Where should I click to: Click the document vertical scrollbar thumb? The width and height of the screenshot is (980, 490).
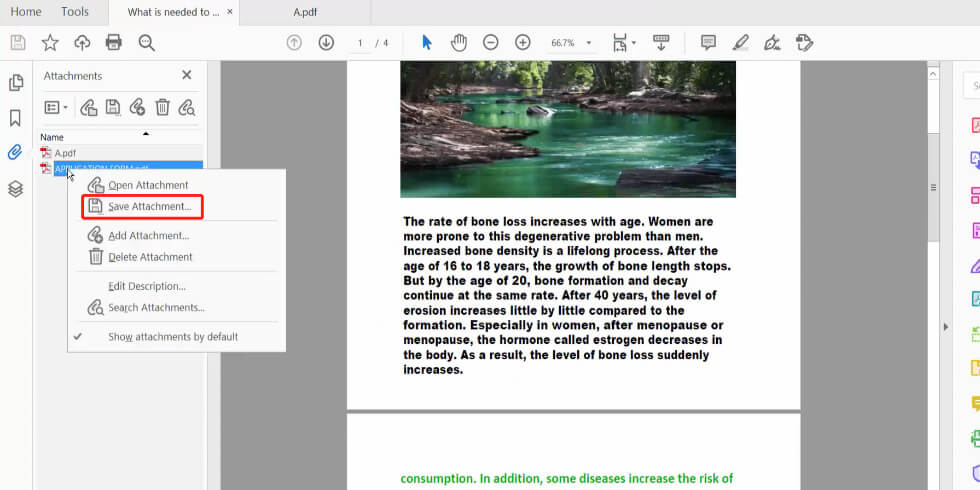(x=932, y=186)
